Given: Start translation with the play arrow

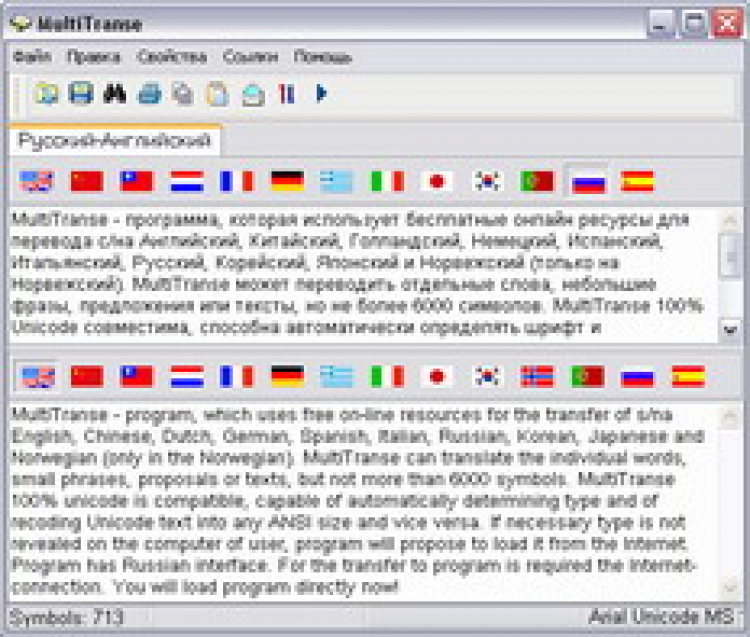Looking at the screenshot, I should click(x=321, y=93).
